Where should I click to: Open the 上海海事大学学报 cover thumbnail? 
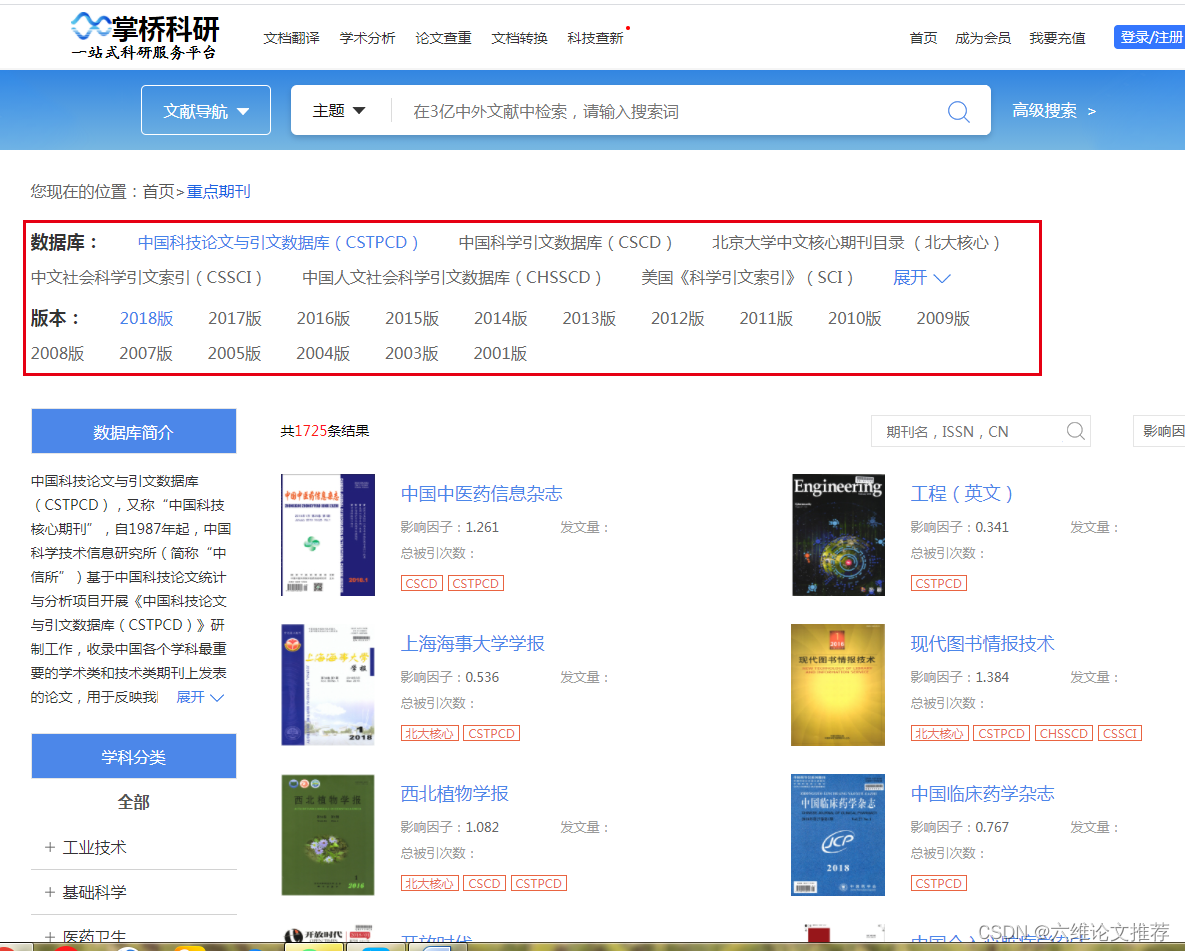click(328, 685)
